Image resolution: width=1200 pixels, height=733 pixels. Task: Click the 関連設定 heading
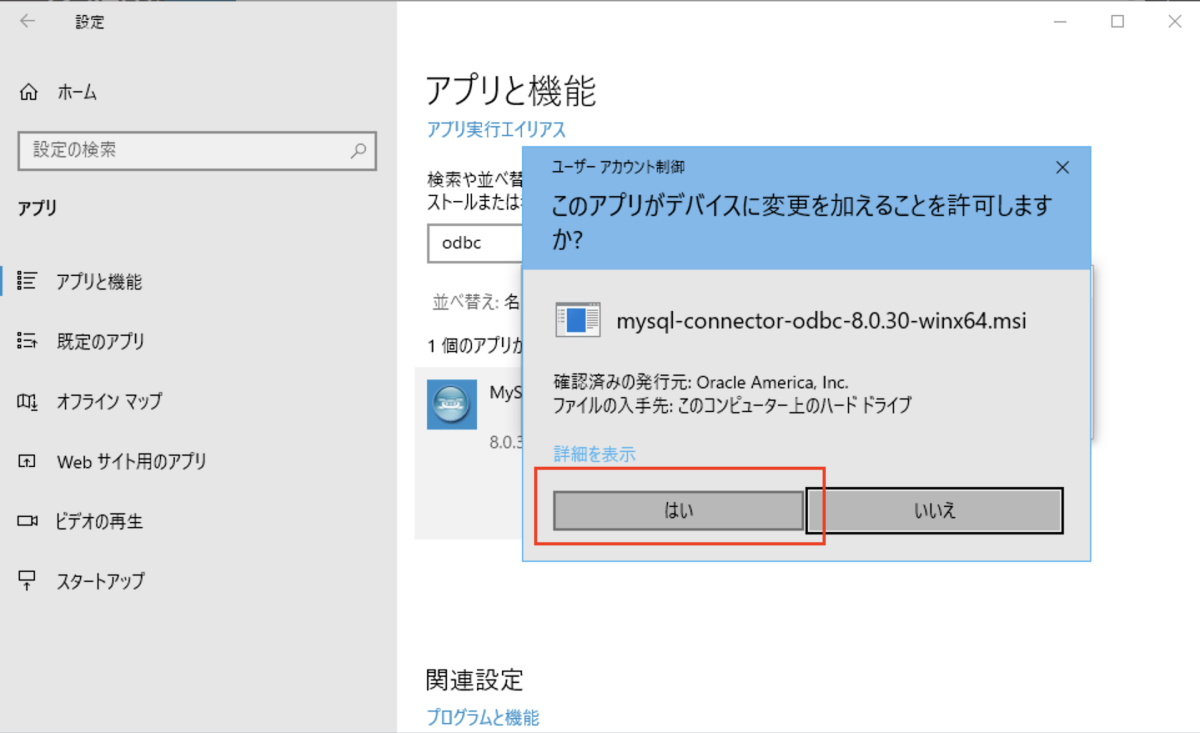pyautogui.click(x=475, y=680)
